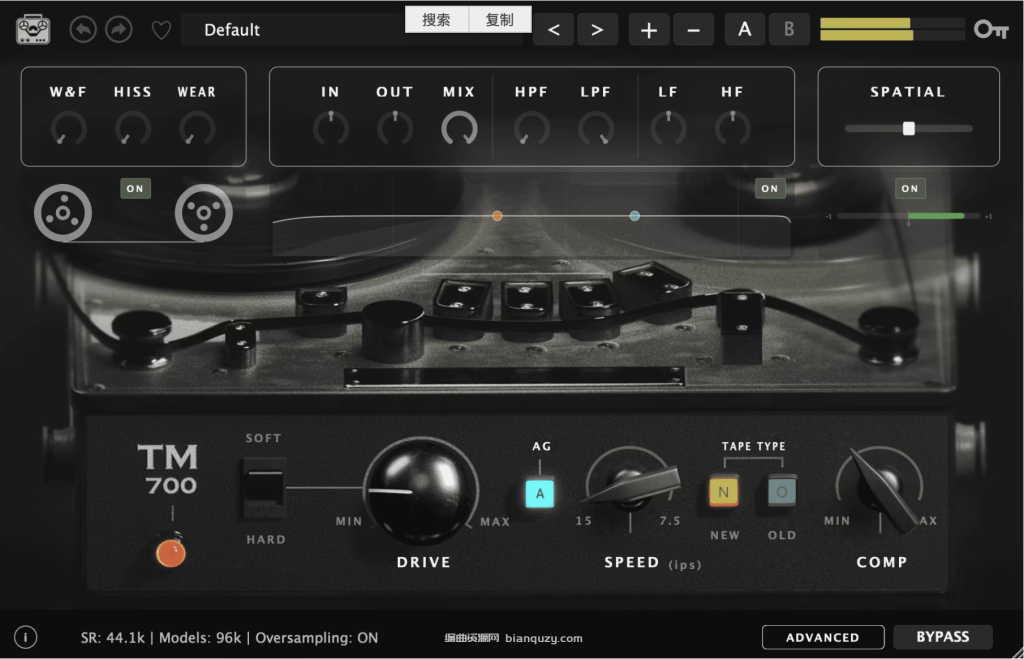The image size is (1024, 659).
Task: Toggle the Spatial ON switch
Action: coord(909,188)
